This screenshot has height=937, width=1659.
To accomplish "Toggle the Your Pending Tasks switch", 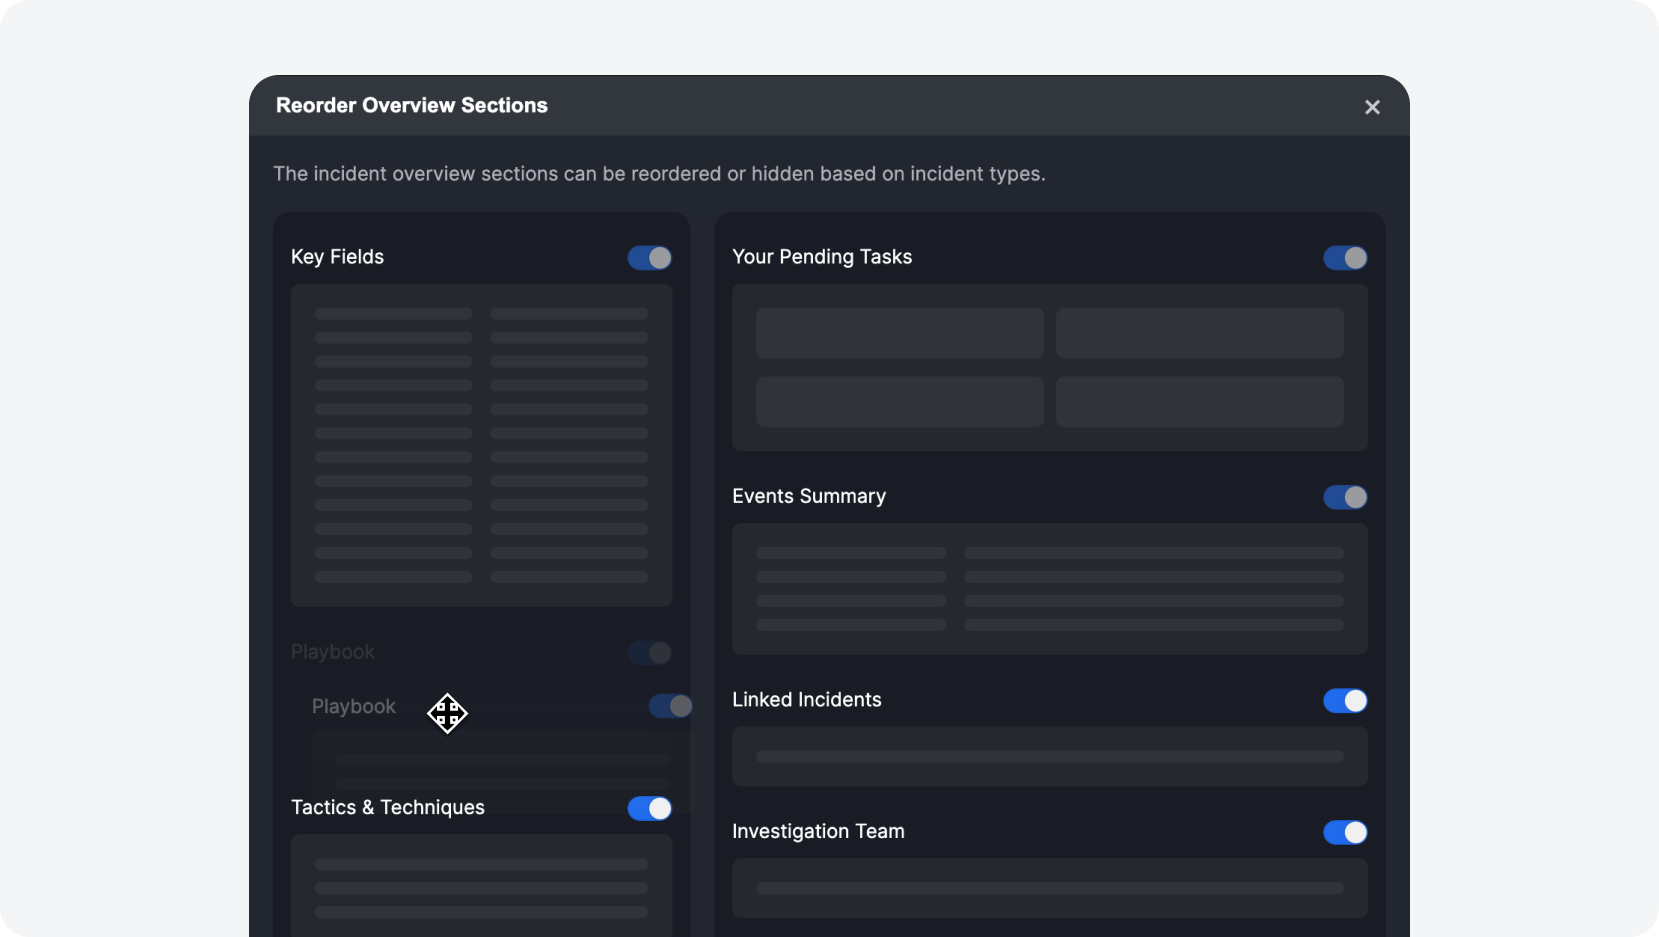I will [x=1345, y=258].
